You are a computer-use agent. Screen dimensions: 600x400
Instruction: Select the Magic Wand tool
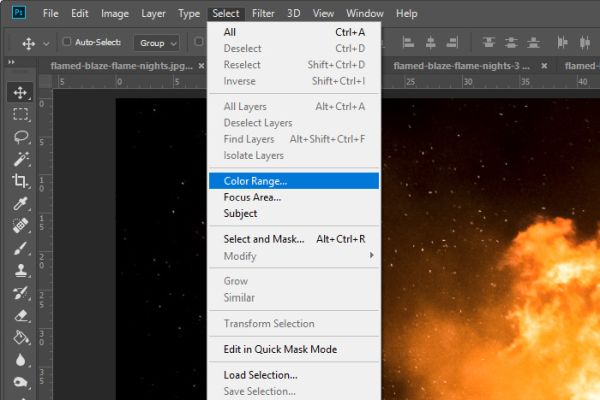(x=21, y=159)
